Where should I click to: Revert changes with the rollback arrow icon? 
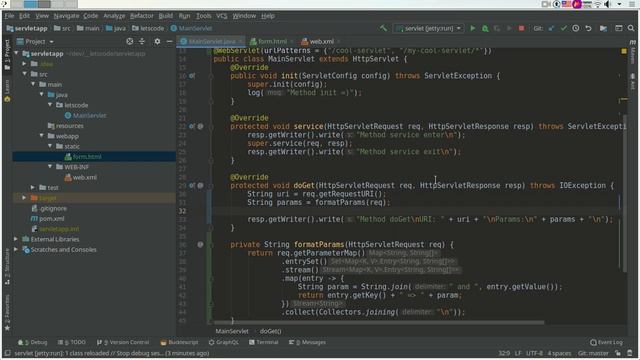pyautogui.click(x=588, y=28)
